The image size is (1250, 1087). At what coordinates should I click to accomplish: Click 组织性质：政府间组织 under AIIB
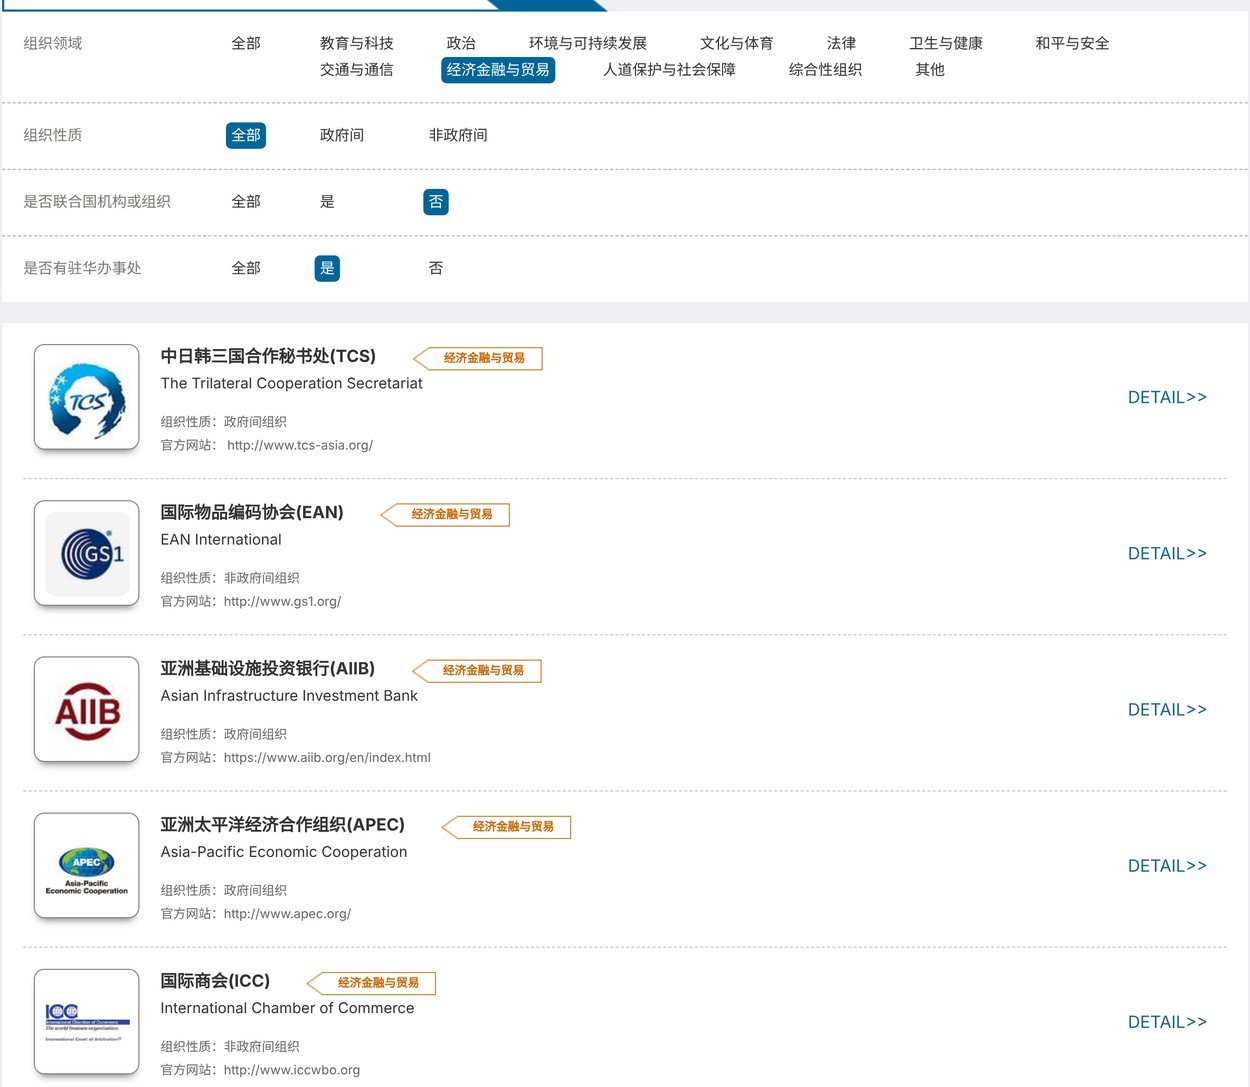tap(224, 733)
